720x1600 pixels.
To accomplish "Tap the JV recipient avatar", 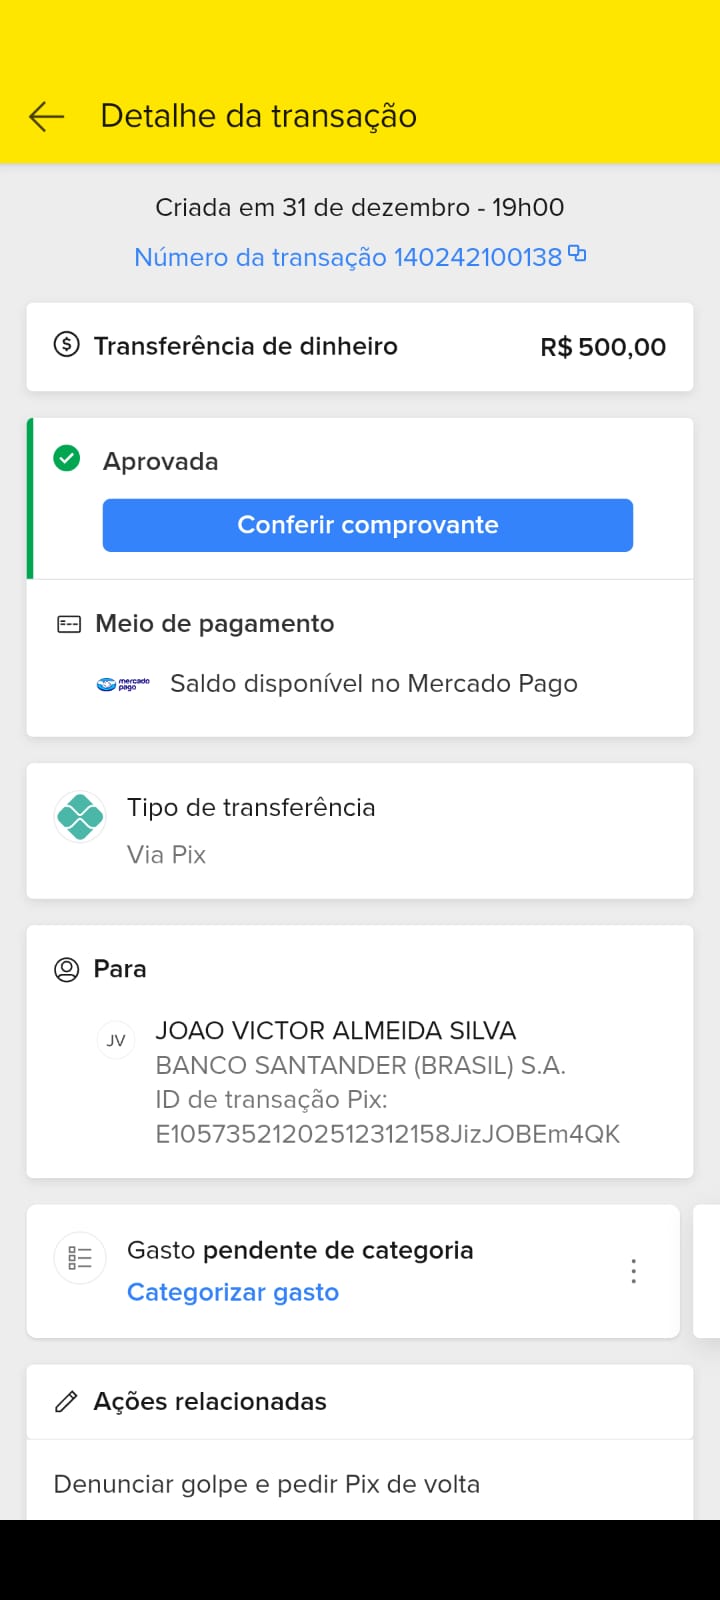I will [x=116, y=1040].
